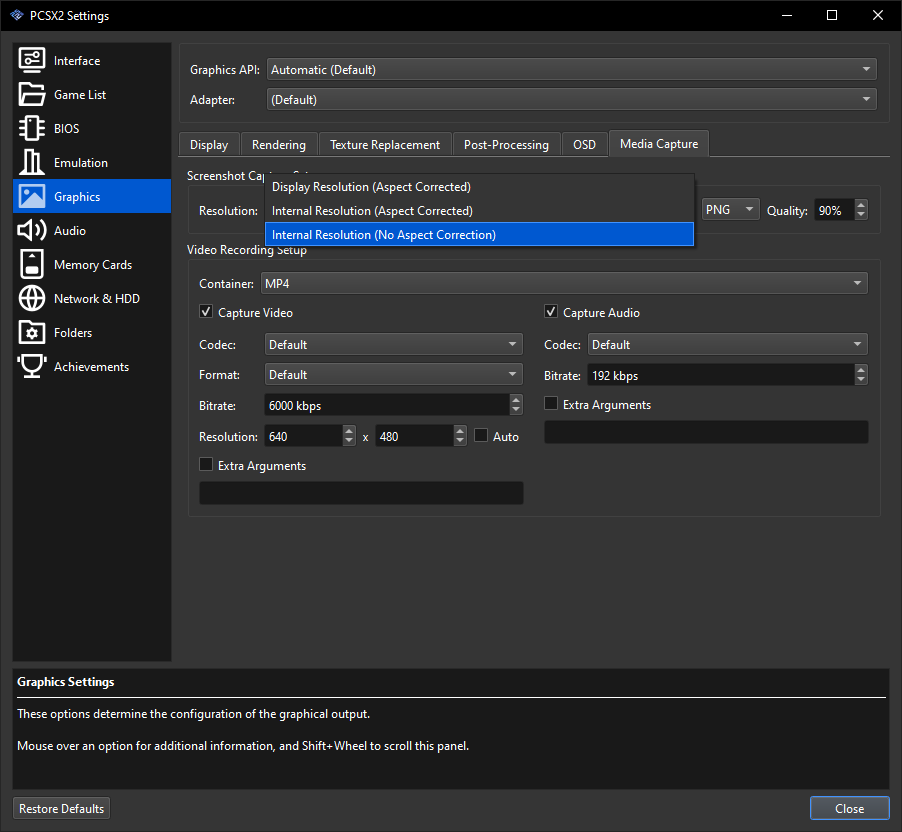Decrease screenshot Quality with down arrow
This screenshot has width=902, height=832.
coord(861,215)
